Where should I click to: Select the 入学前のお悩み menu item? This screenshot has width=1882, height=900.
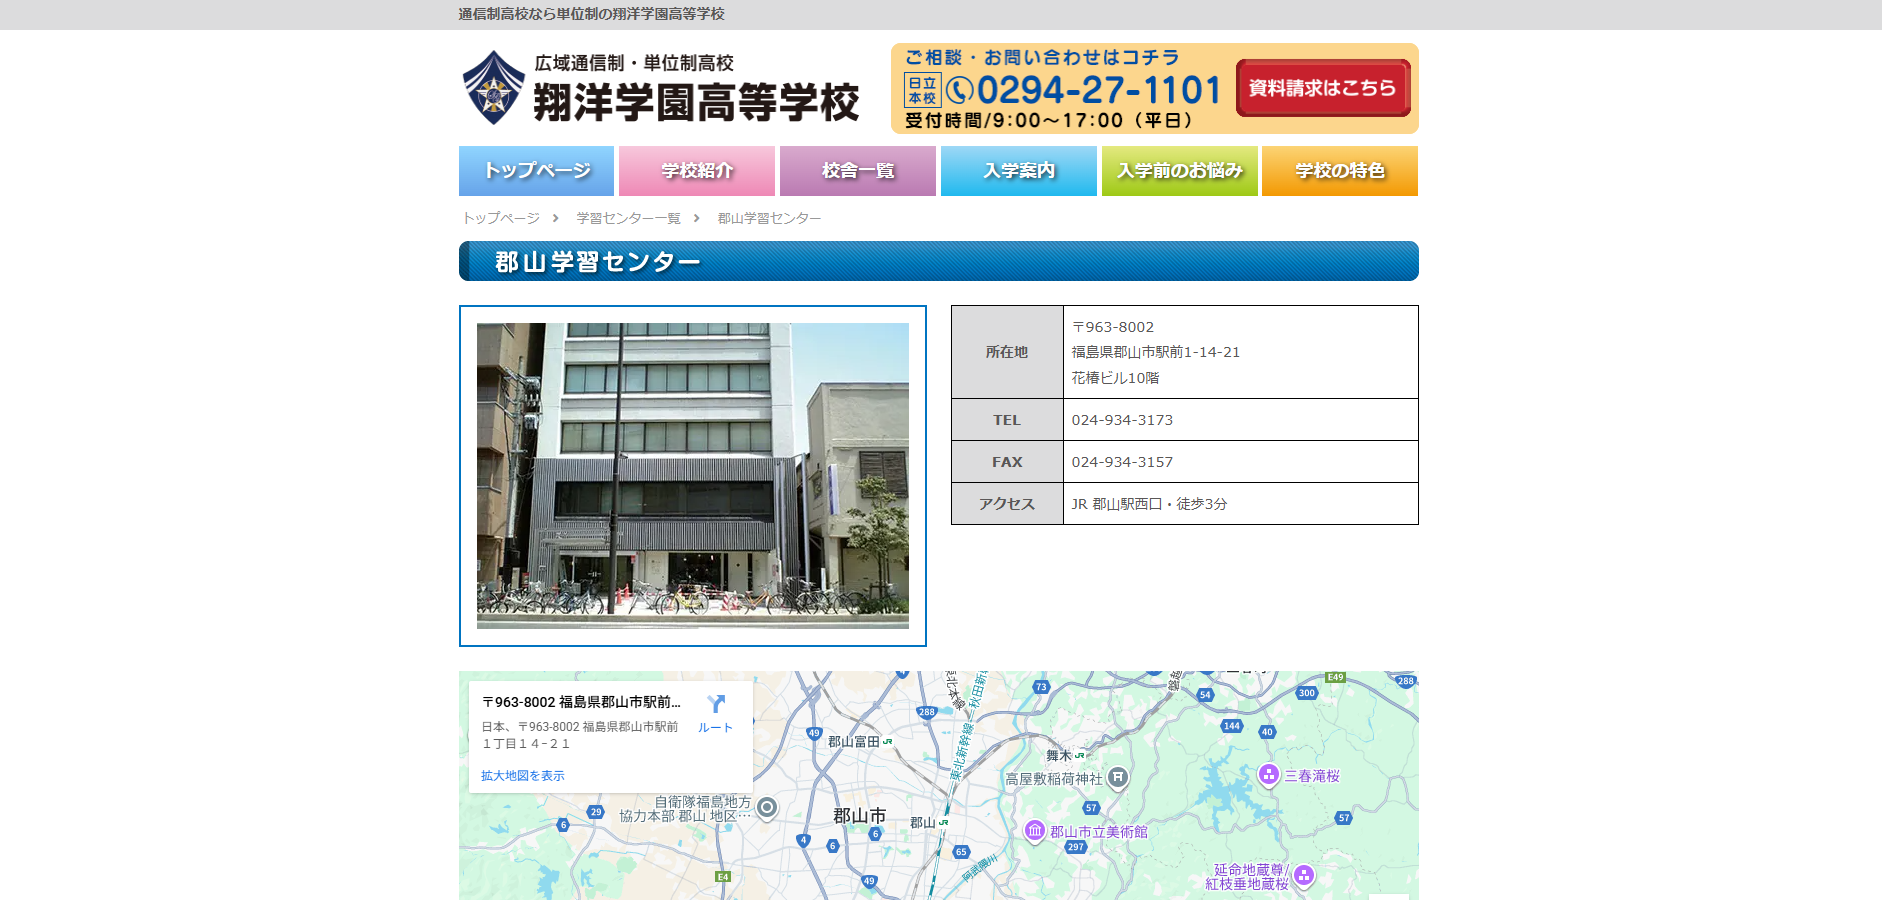tap(1179, 171)
